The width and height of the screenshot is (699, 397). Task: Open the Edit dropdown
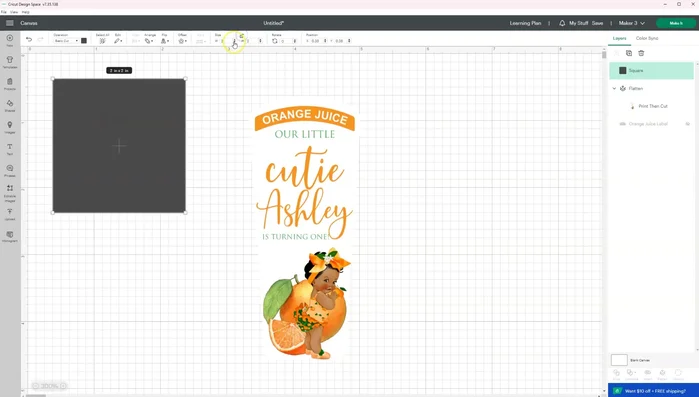click(x=118, y=41)
